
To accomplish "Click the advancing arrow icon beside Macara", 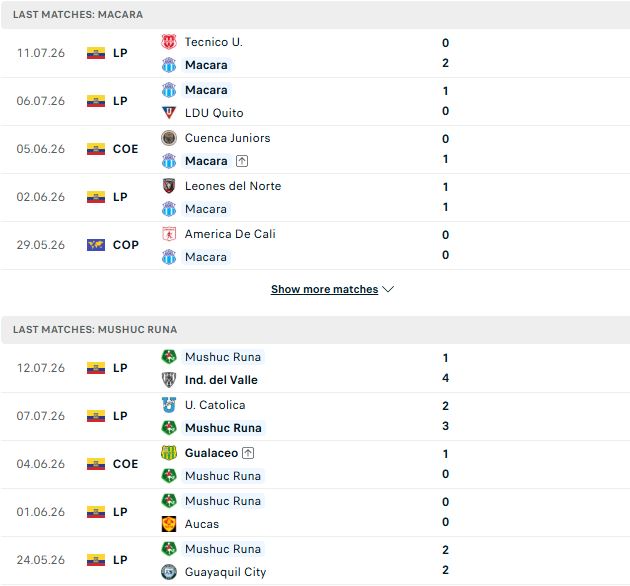I will [x=241, y=161].
